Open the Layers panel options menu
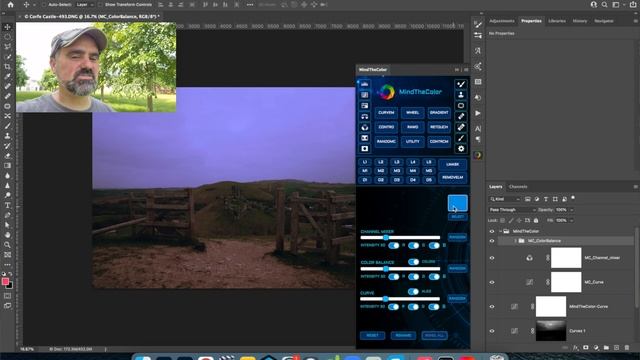The width and height of the screenshot is (640, 360). point(636,187)
